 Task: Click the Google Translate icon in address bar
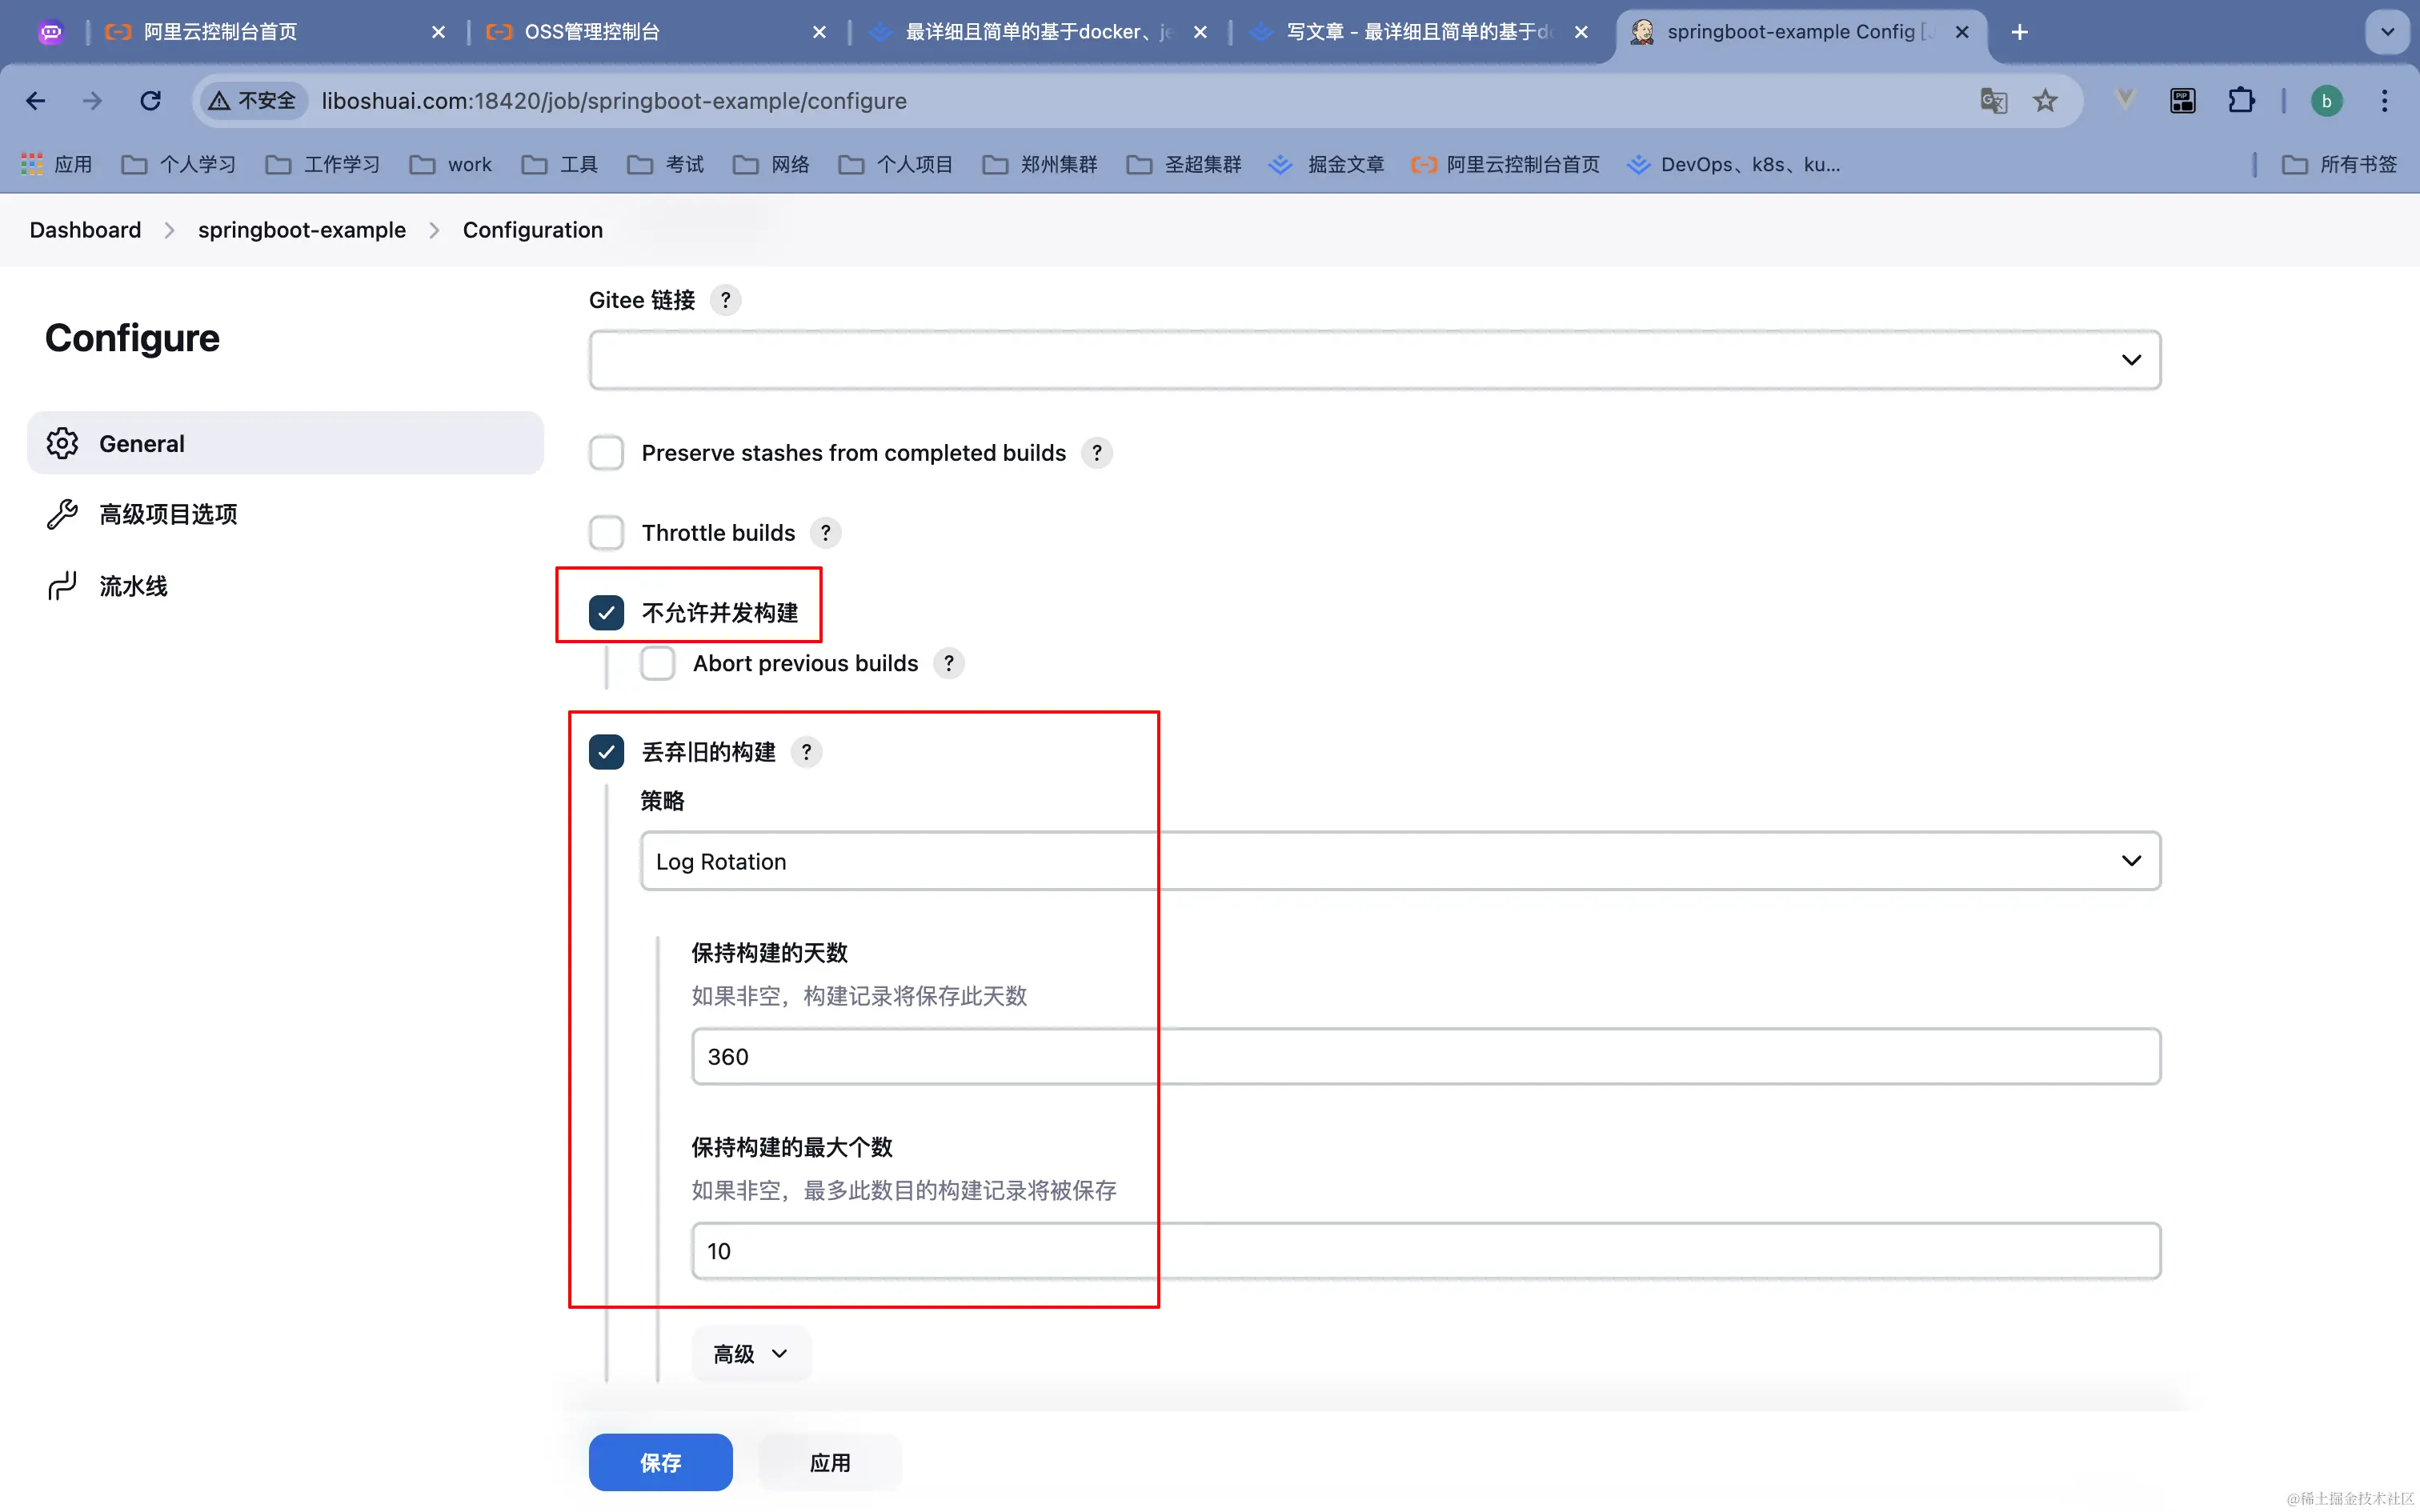(x=1993, y=101)
